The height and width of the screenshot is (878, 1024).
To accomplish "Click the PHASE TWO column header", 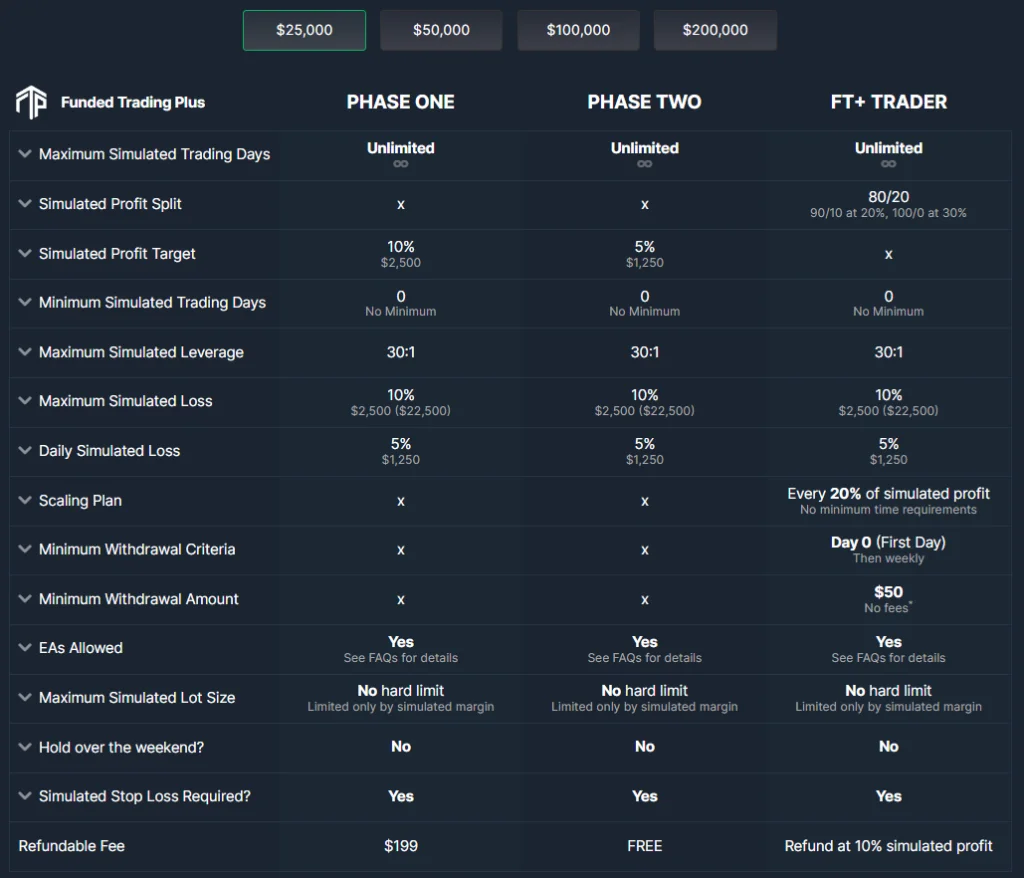I will point(645,102).
